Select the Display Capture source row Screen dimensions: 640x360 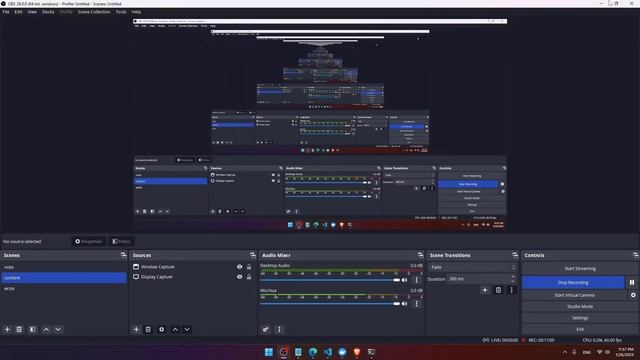192,277
